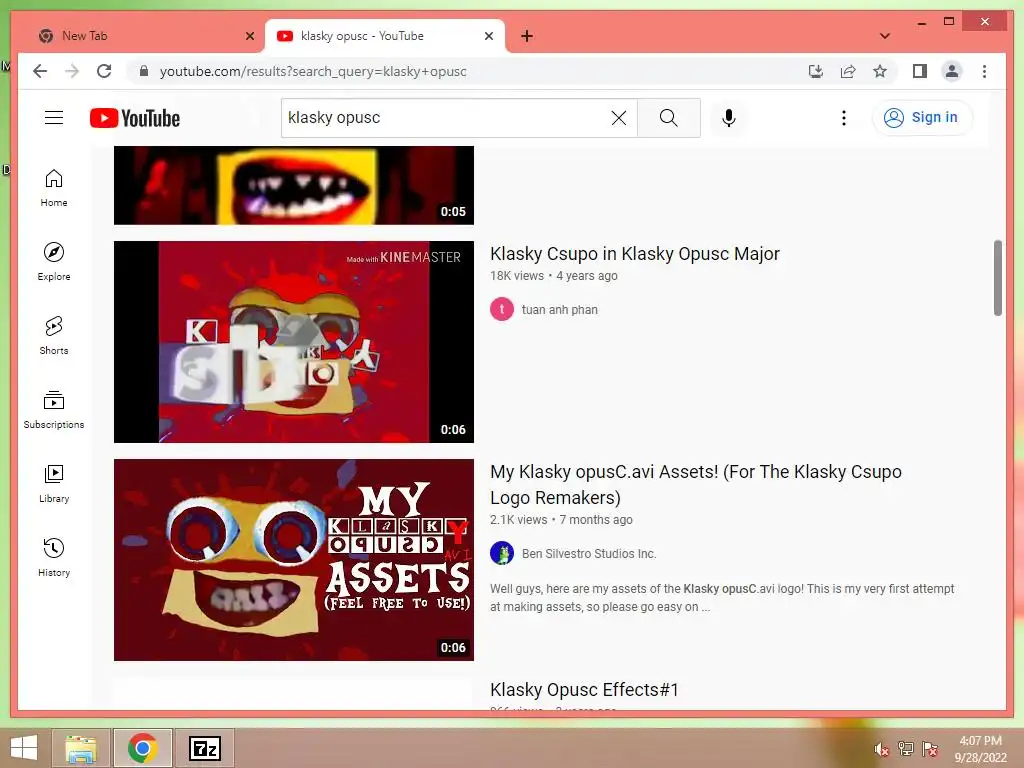Open the My Klasky Opusc Assets thumbnail
1024x768 pixels.
(294, 560)
